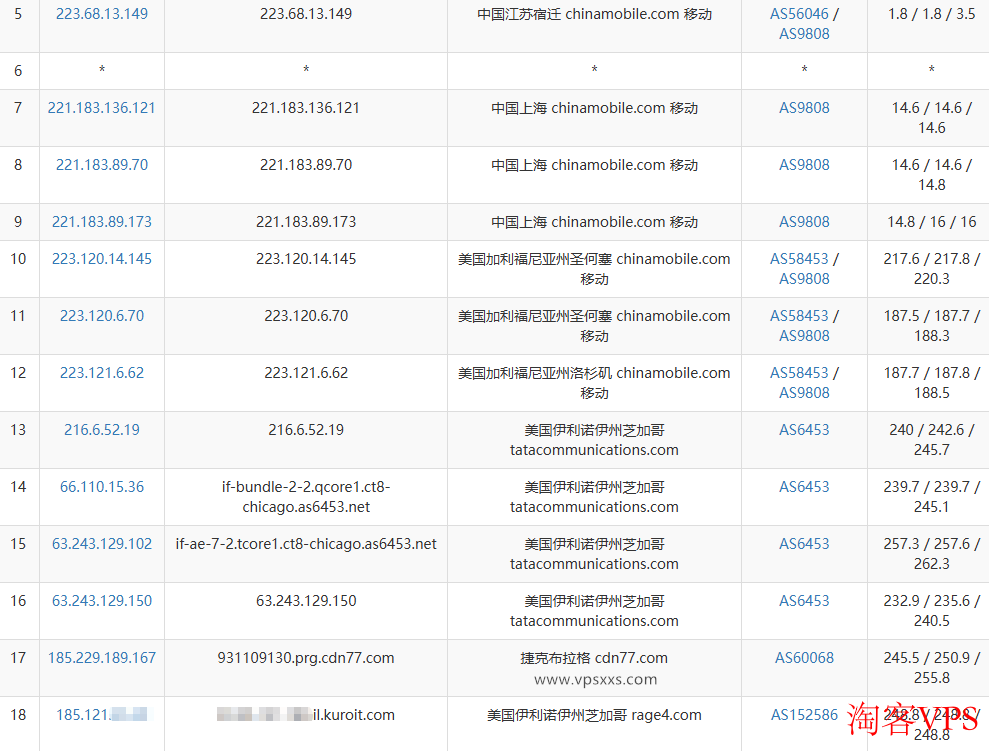Open IP link 223.121.6.62
989x751 pixels.
[x=102, y=373]
